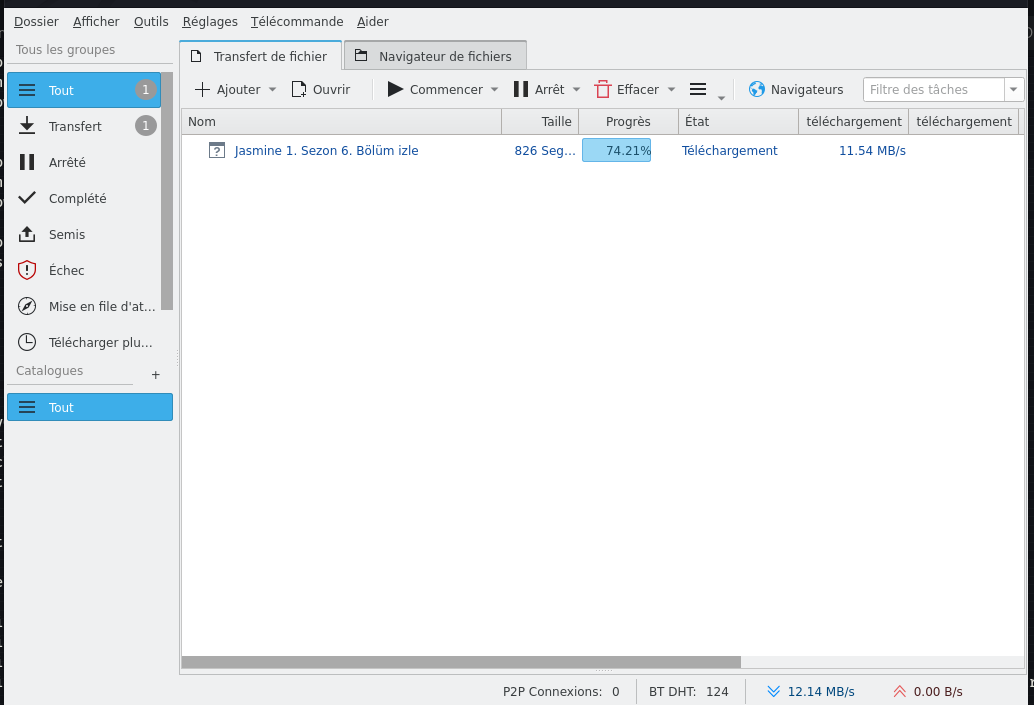Click the Transfert badge count 1
This screenshot has width=1034, height=705.
pos(146,125)
